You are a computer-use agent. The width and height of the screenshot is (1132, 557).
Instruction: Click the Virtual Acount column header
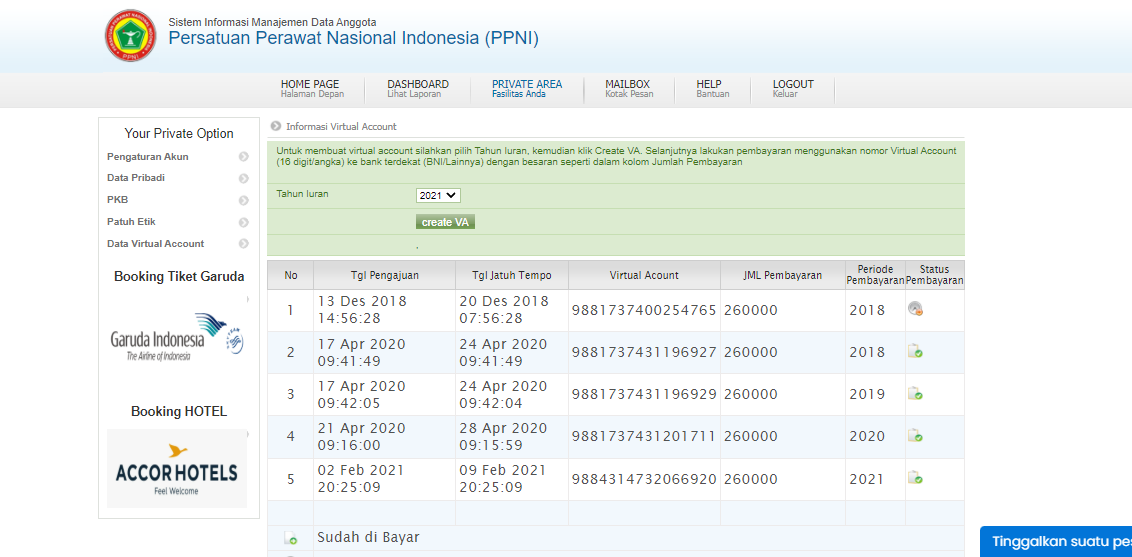[x=644, y=275]
